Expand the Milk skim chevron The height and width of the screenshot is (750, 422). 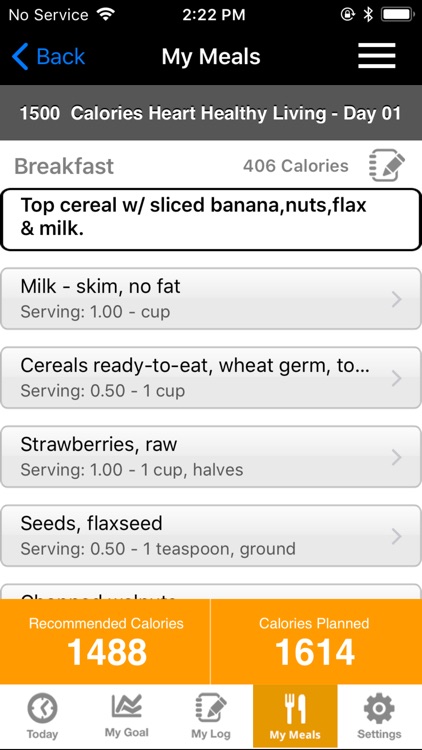pos(397,299)
